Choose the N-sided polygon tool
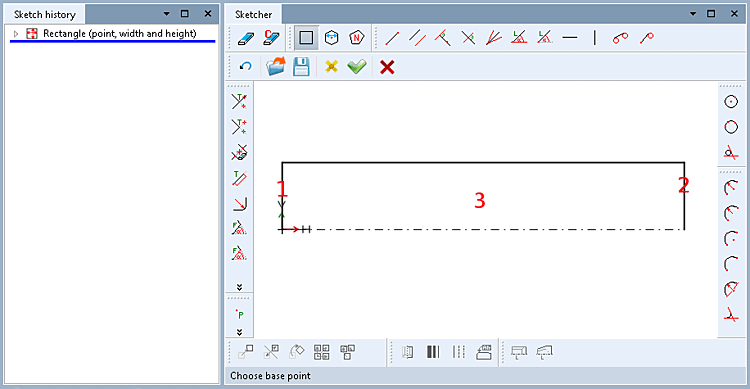The image size is (750, 389). 356,38
